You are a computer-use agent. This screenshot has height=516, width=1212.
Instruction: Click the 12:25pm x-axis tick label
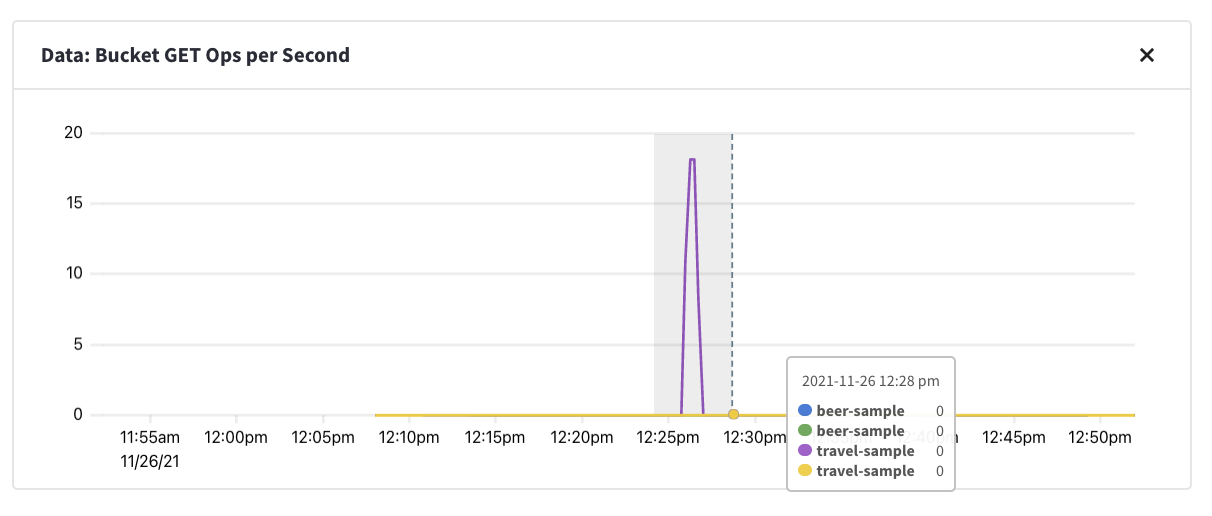tap(667, 437)
